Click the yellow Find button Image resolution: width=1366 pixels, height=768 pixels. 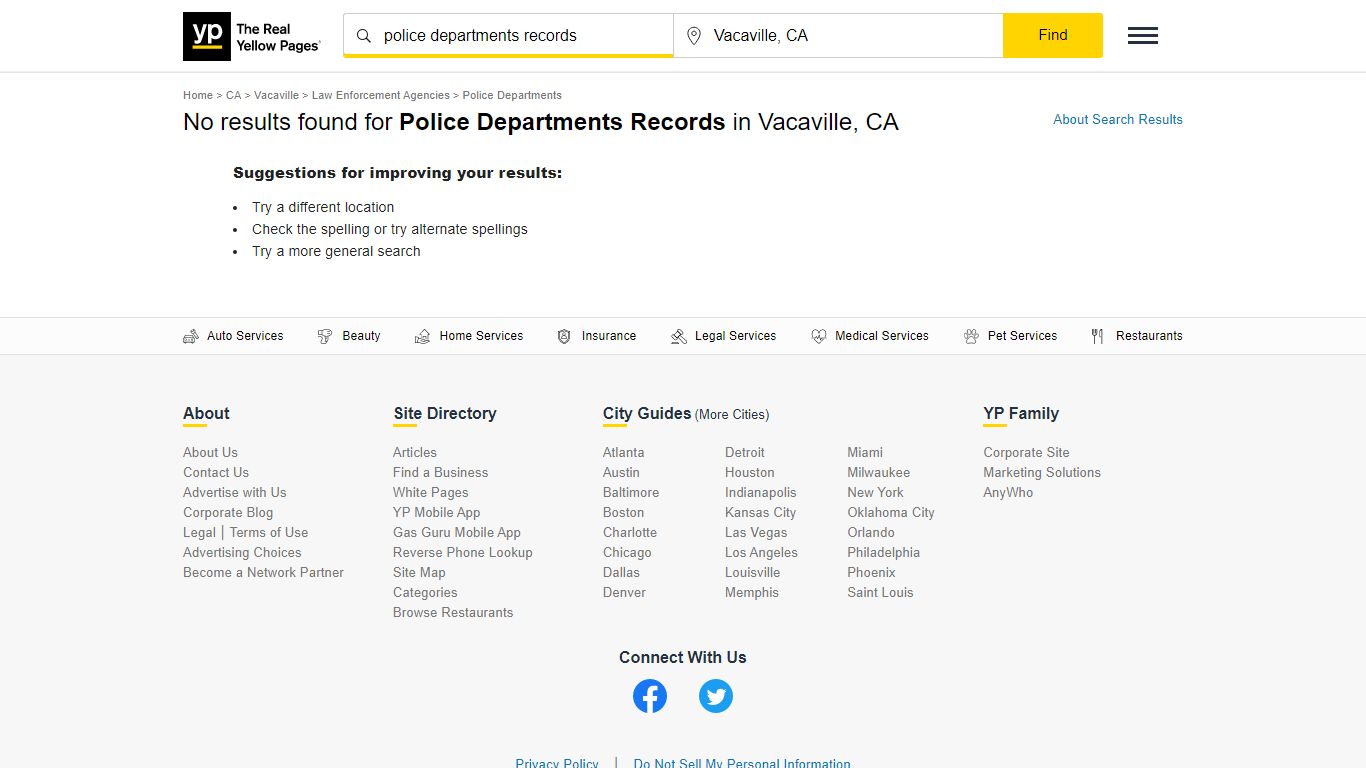[x=1053, y=35]
